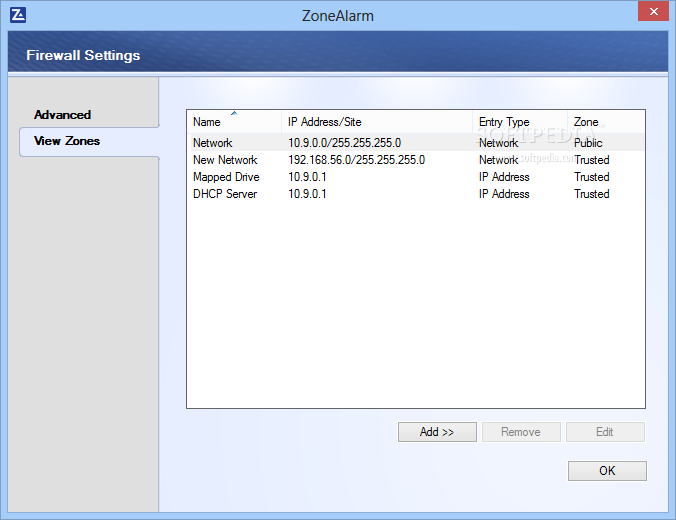Click the 'Public' zone cell
Image resolution: width=676 pixels, height=520 pixels.
[588, 143]
